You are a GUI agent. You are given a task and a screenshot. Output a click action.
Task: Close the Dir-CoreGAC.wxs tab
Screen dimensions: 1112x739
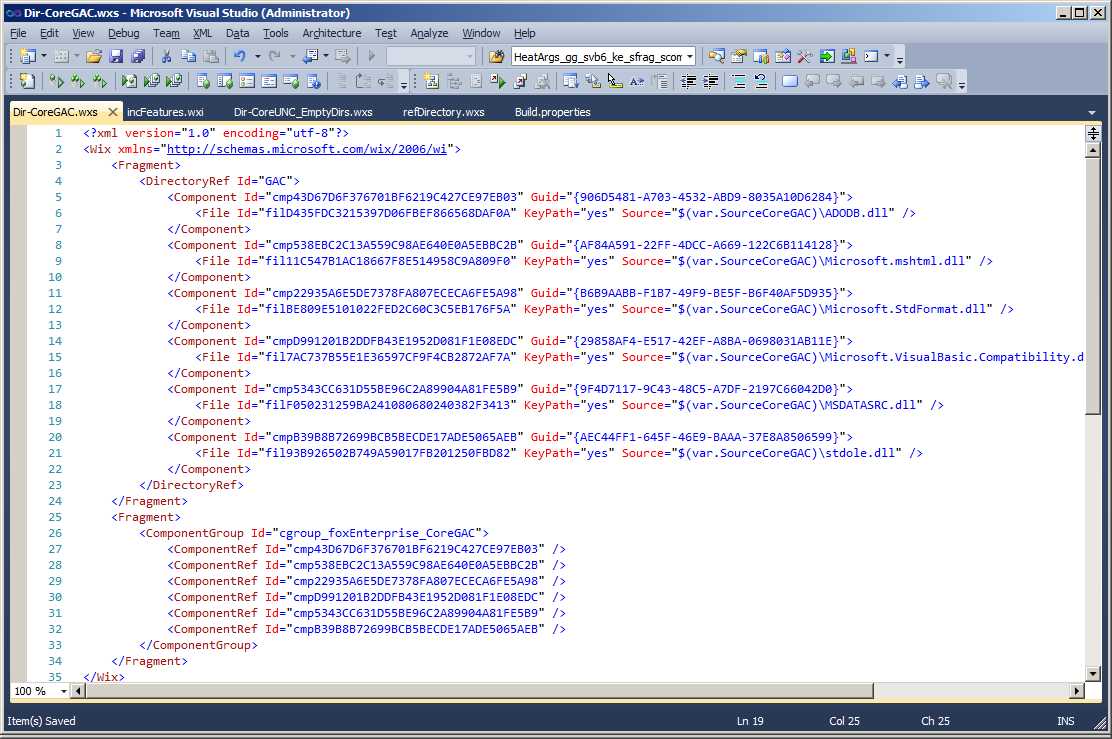click(113, 112)
